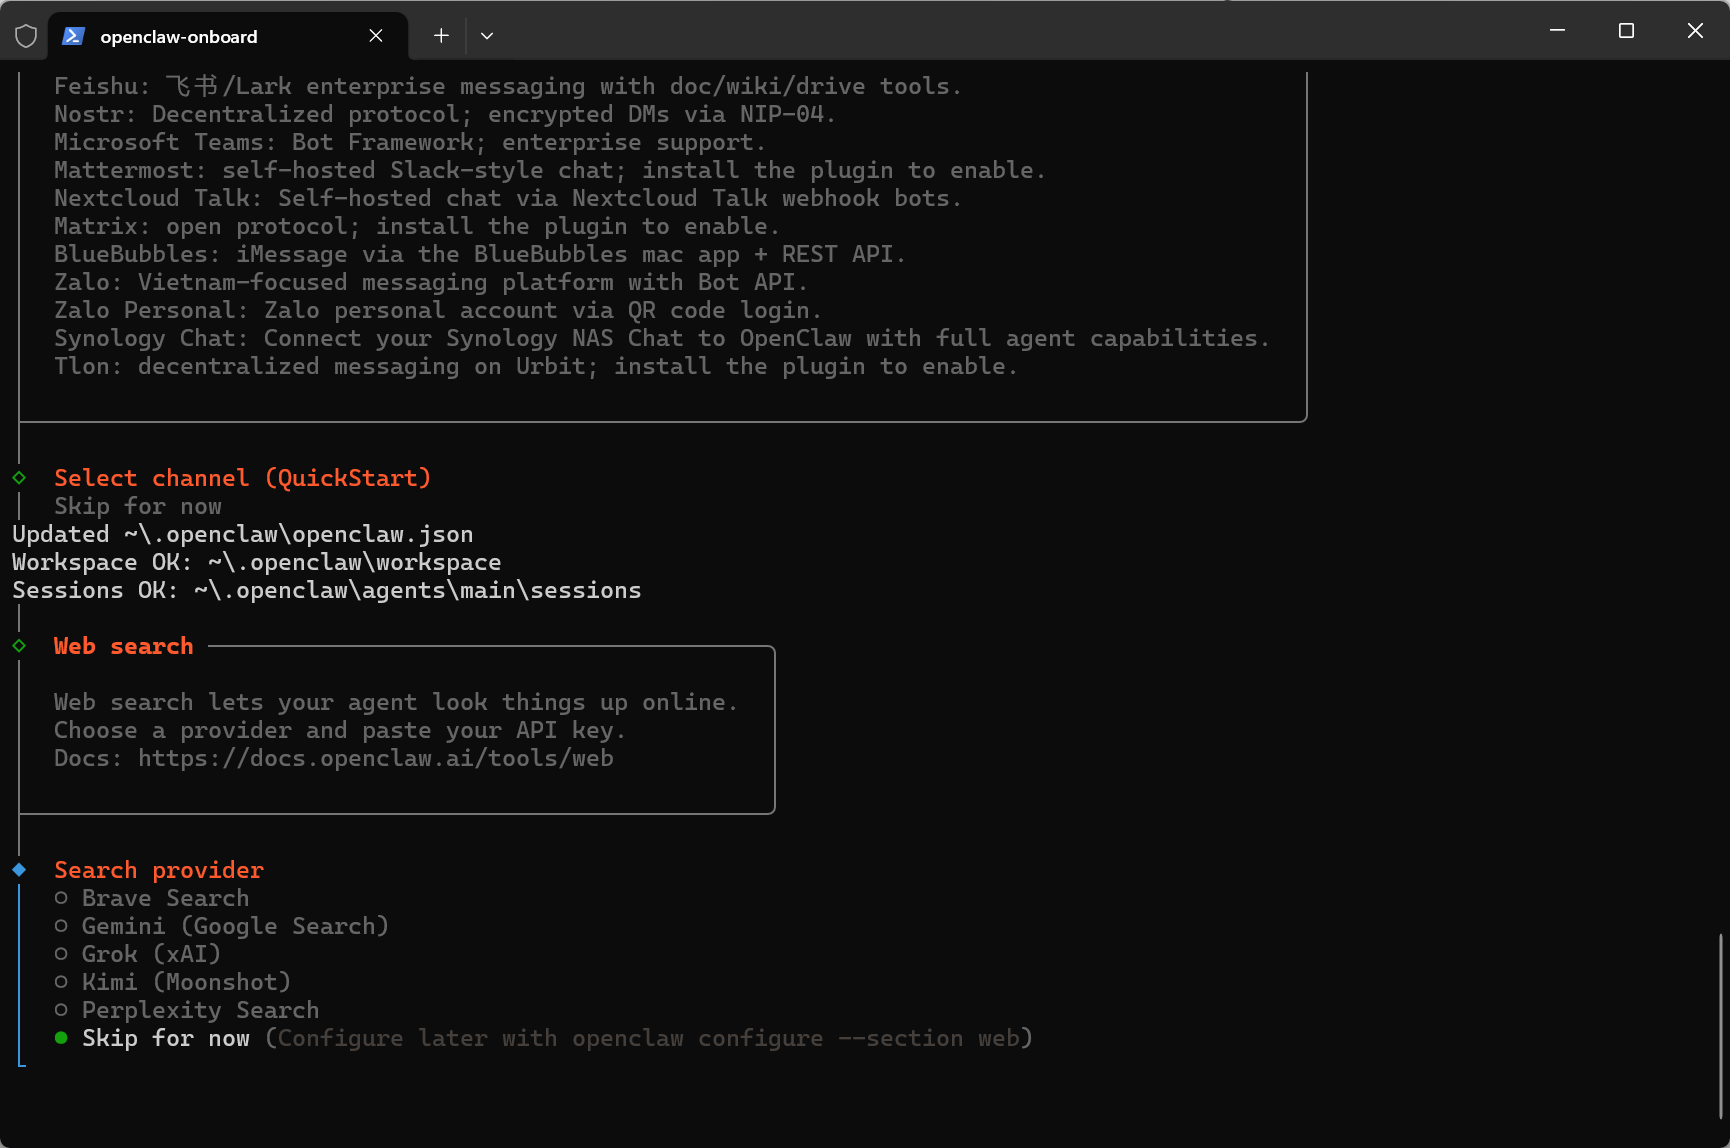Click the Web search heading
This screenshot has height=1148, width=1730.
click(124, 646)
